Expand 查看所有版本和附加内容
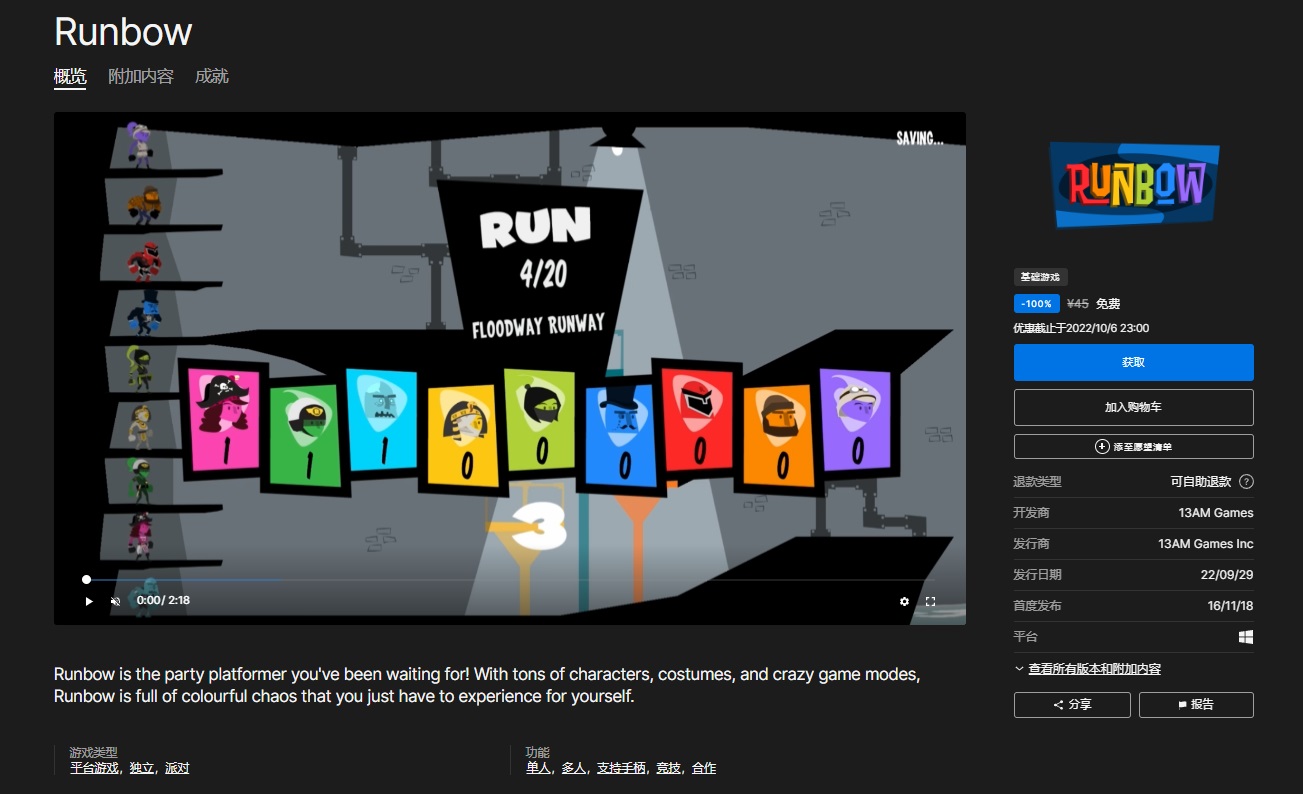The width and height of the screenshot is (1303, 794). (1094, 669)
